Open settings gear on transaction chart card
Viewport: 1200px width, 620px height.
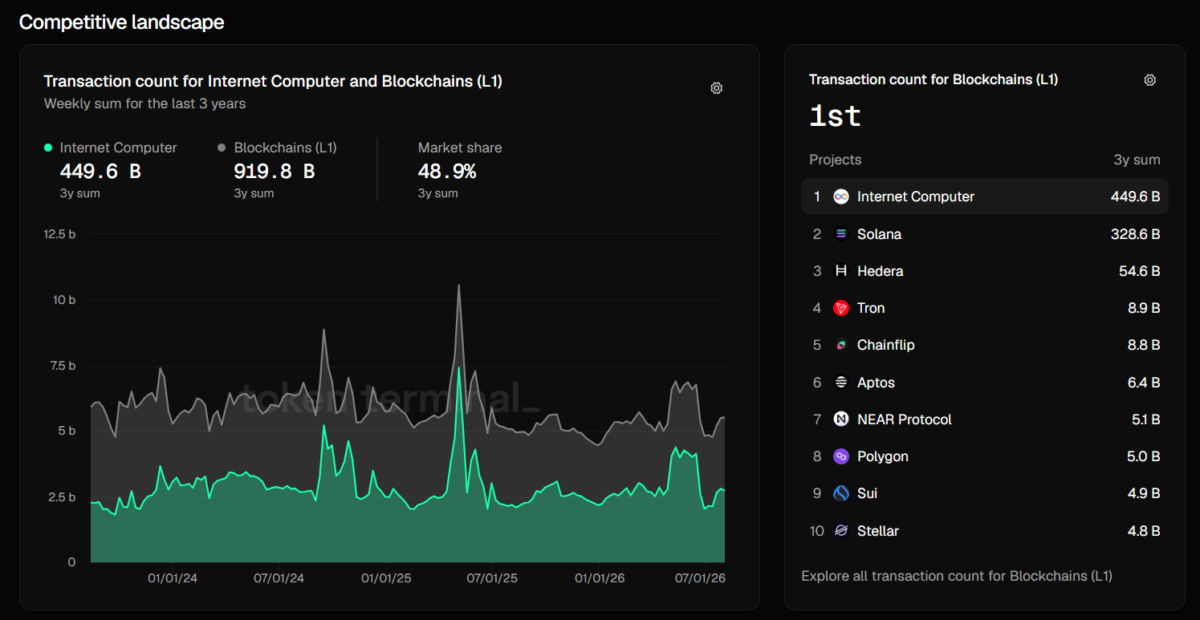[x=716, y=88]
